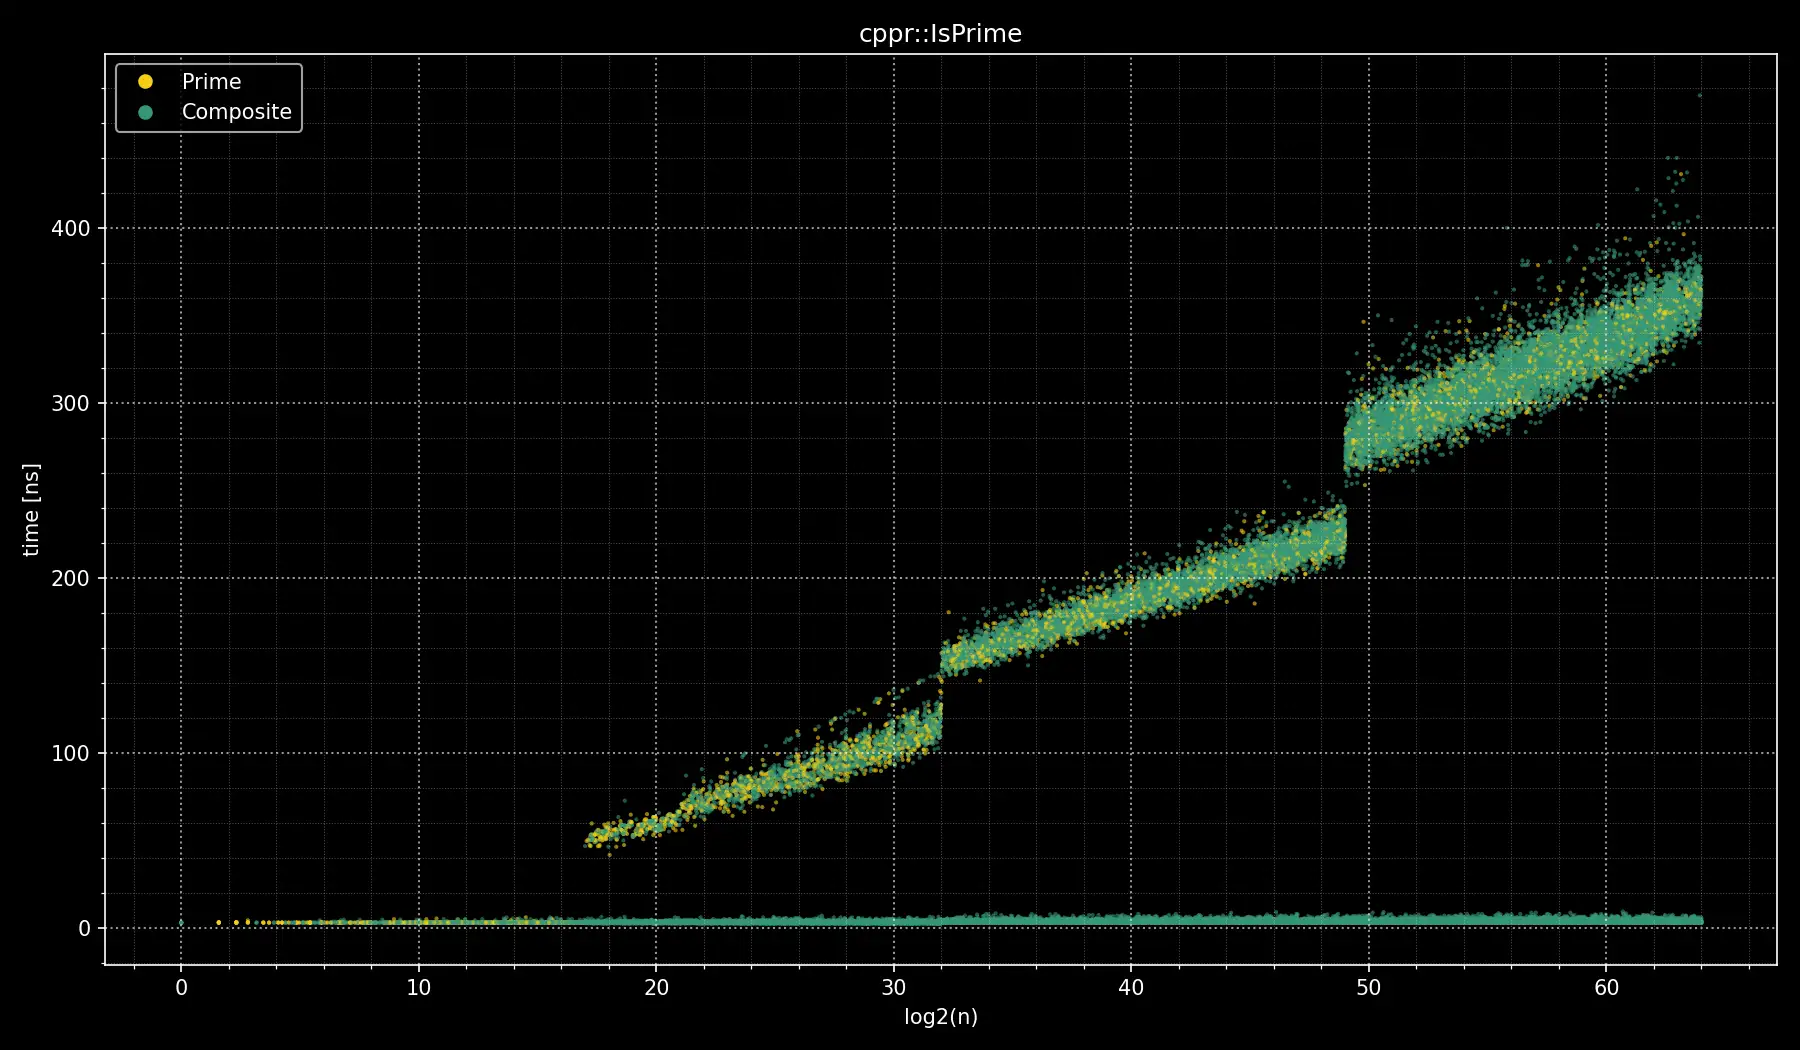Click the y-axis tick label 0
Viewport: 1800px width, 1050px height.
pyautogui.click(x=84, y=928)
